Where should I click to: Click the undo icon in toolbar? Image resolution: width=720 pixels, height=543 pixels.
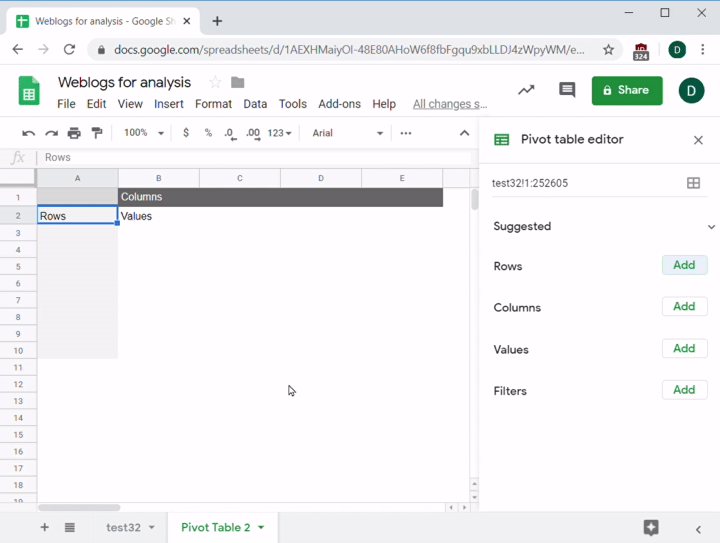[28, 133]
